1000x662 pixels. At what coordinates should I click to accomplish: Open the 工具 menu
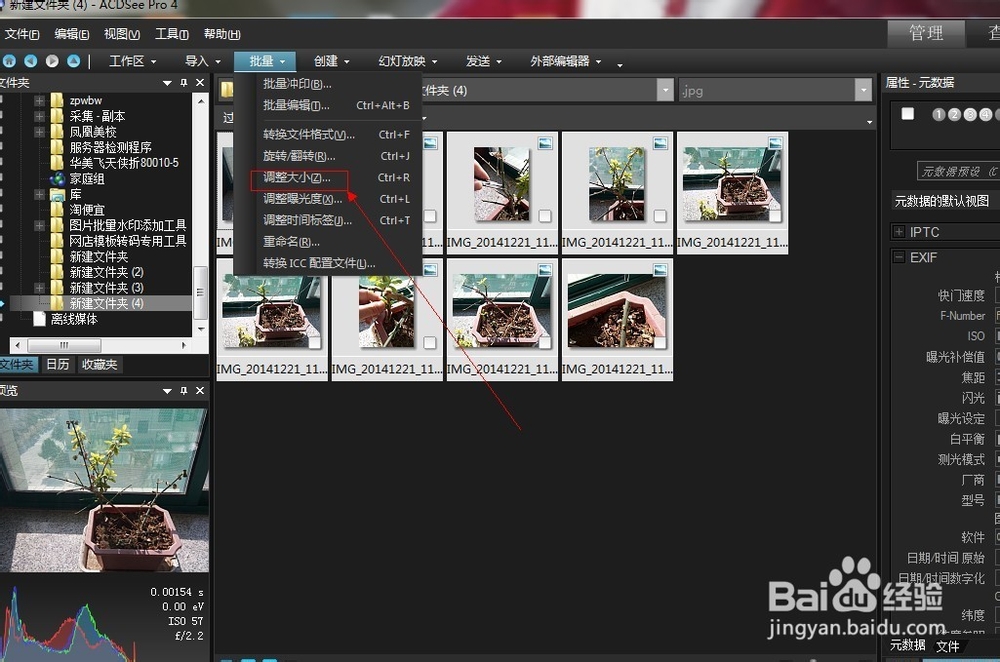click(172, 34)
